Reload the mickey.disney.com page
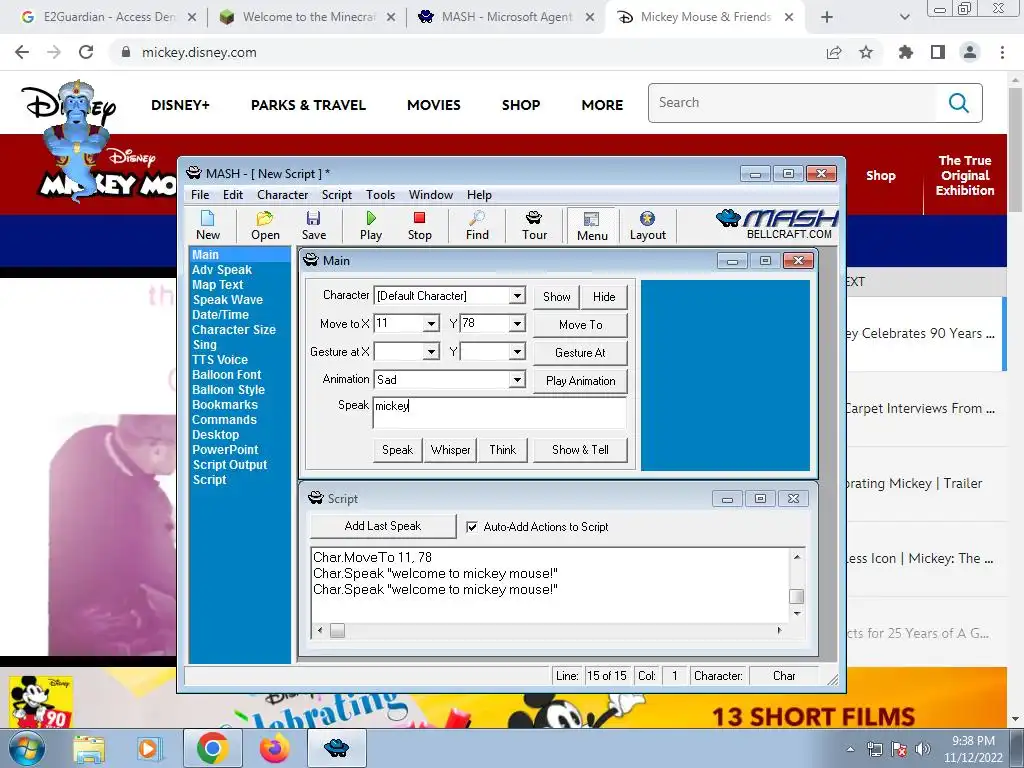 point(86,52)
